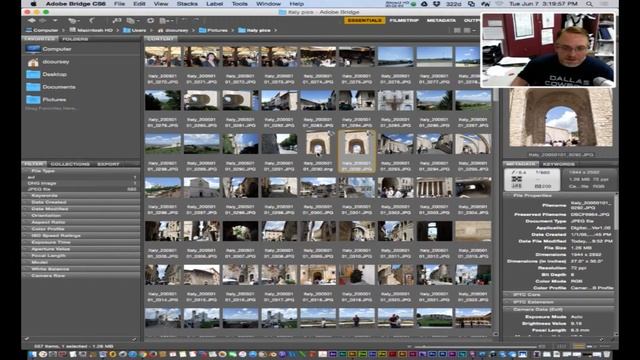Screen dimensions: 640x360
Task: Expand the ISO Speed Ratings filter section
Action: (81, 236)
